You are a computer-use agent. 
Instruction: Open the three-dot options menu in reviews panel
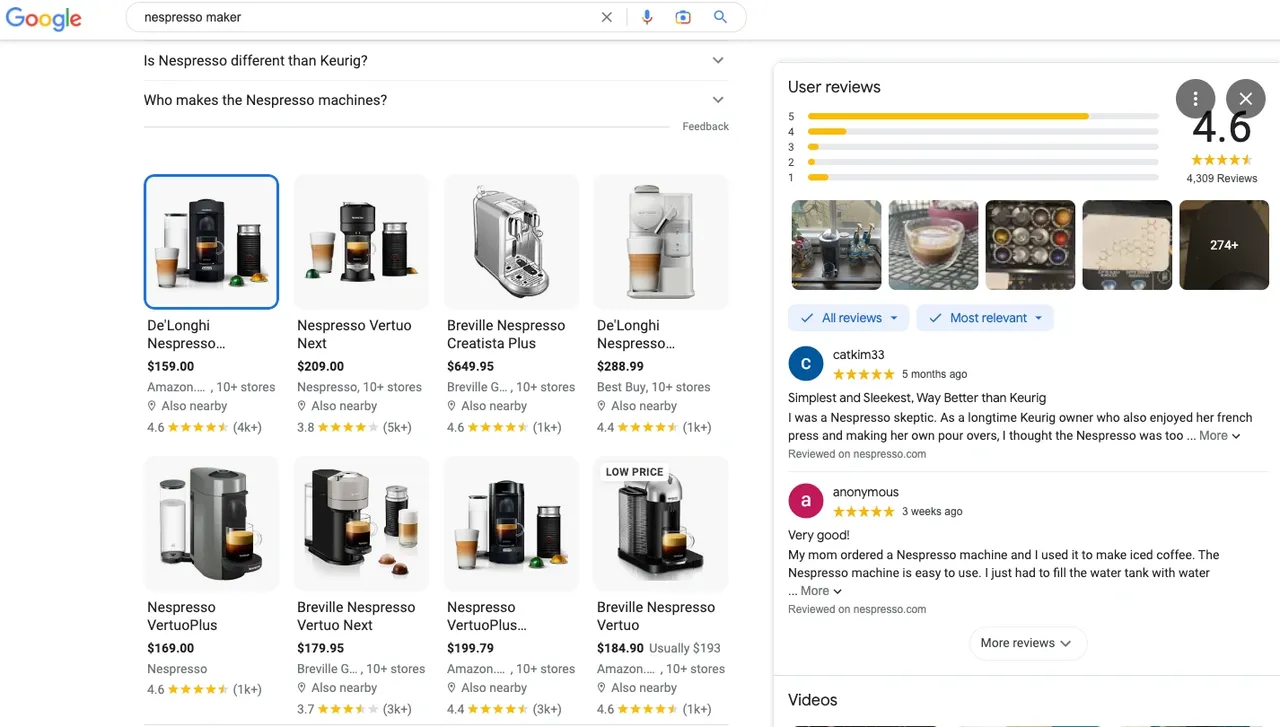coord(1196,99)
